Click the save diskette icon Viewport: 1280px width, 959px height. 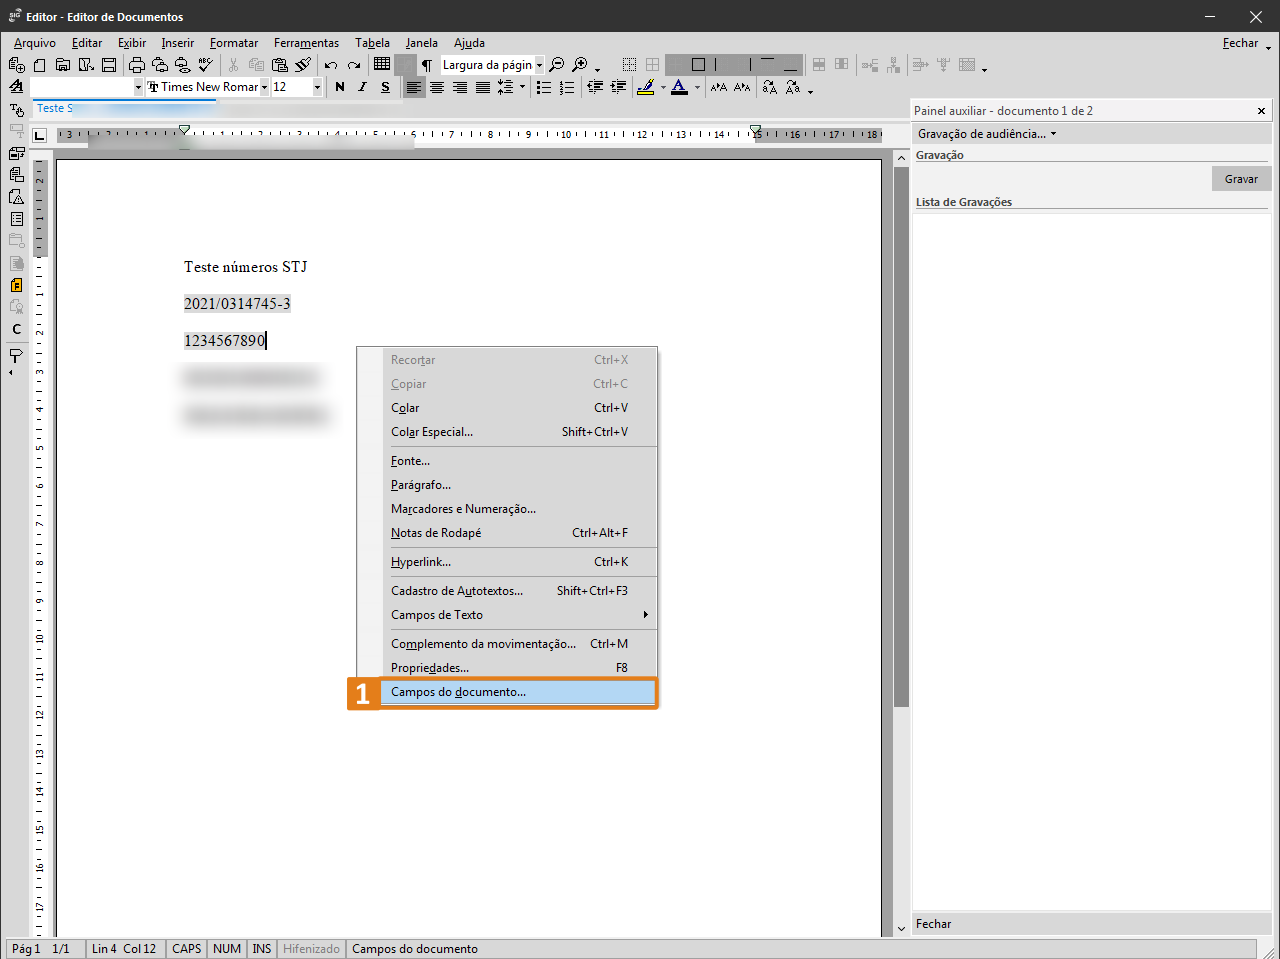pos(109,65)
